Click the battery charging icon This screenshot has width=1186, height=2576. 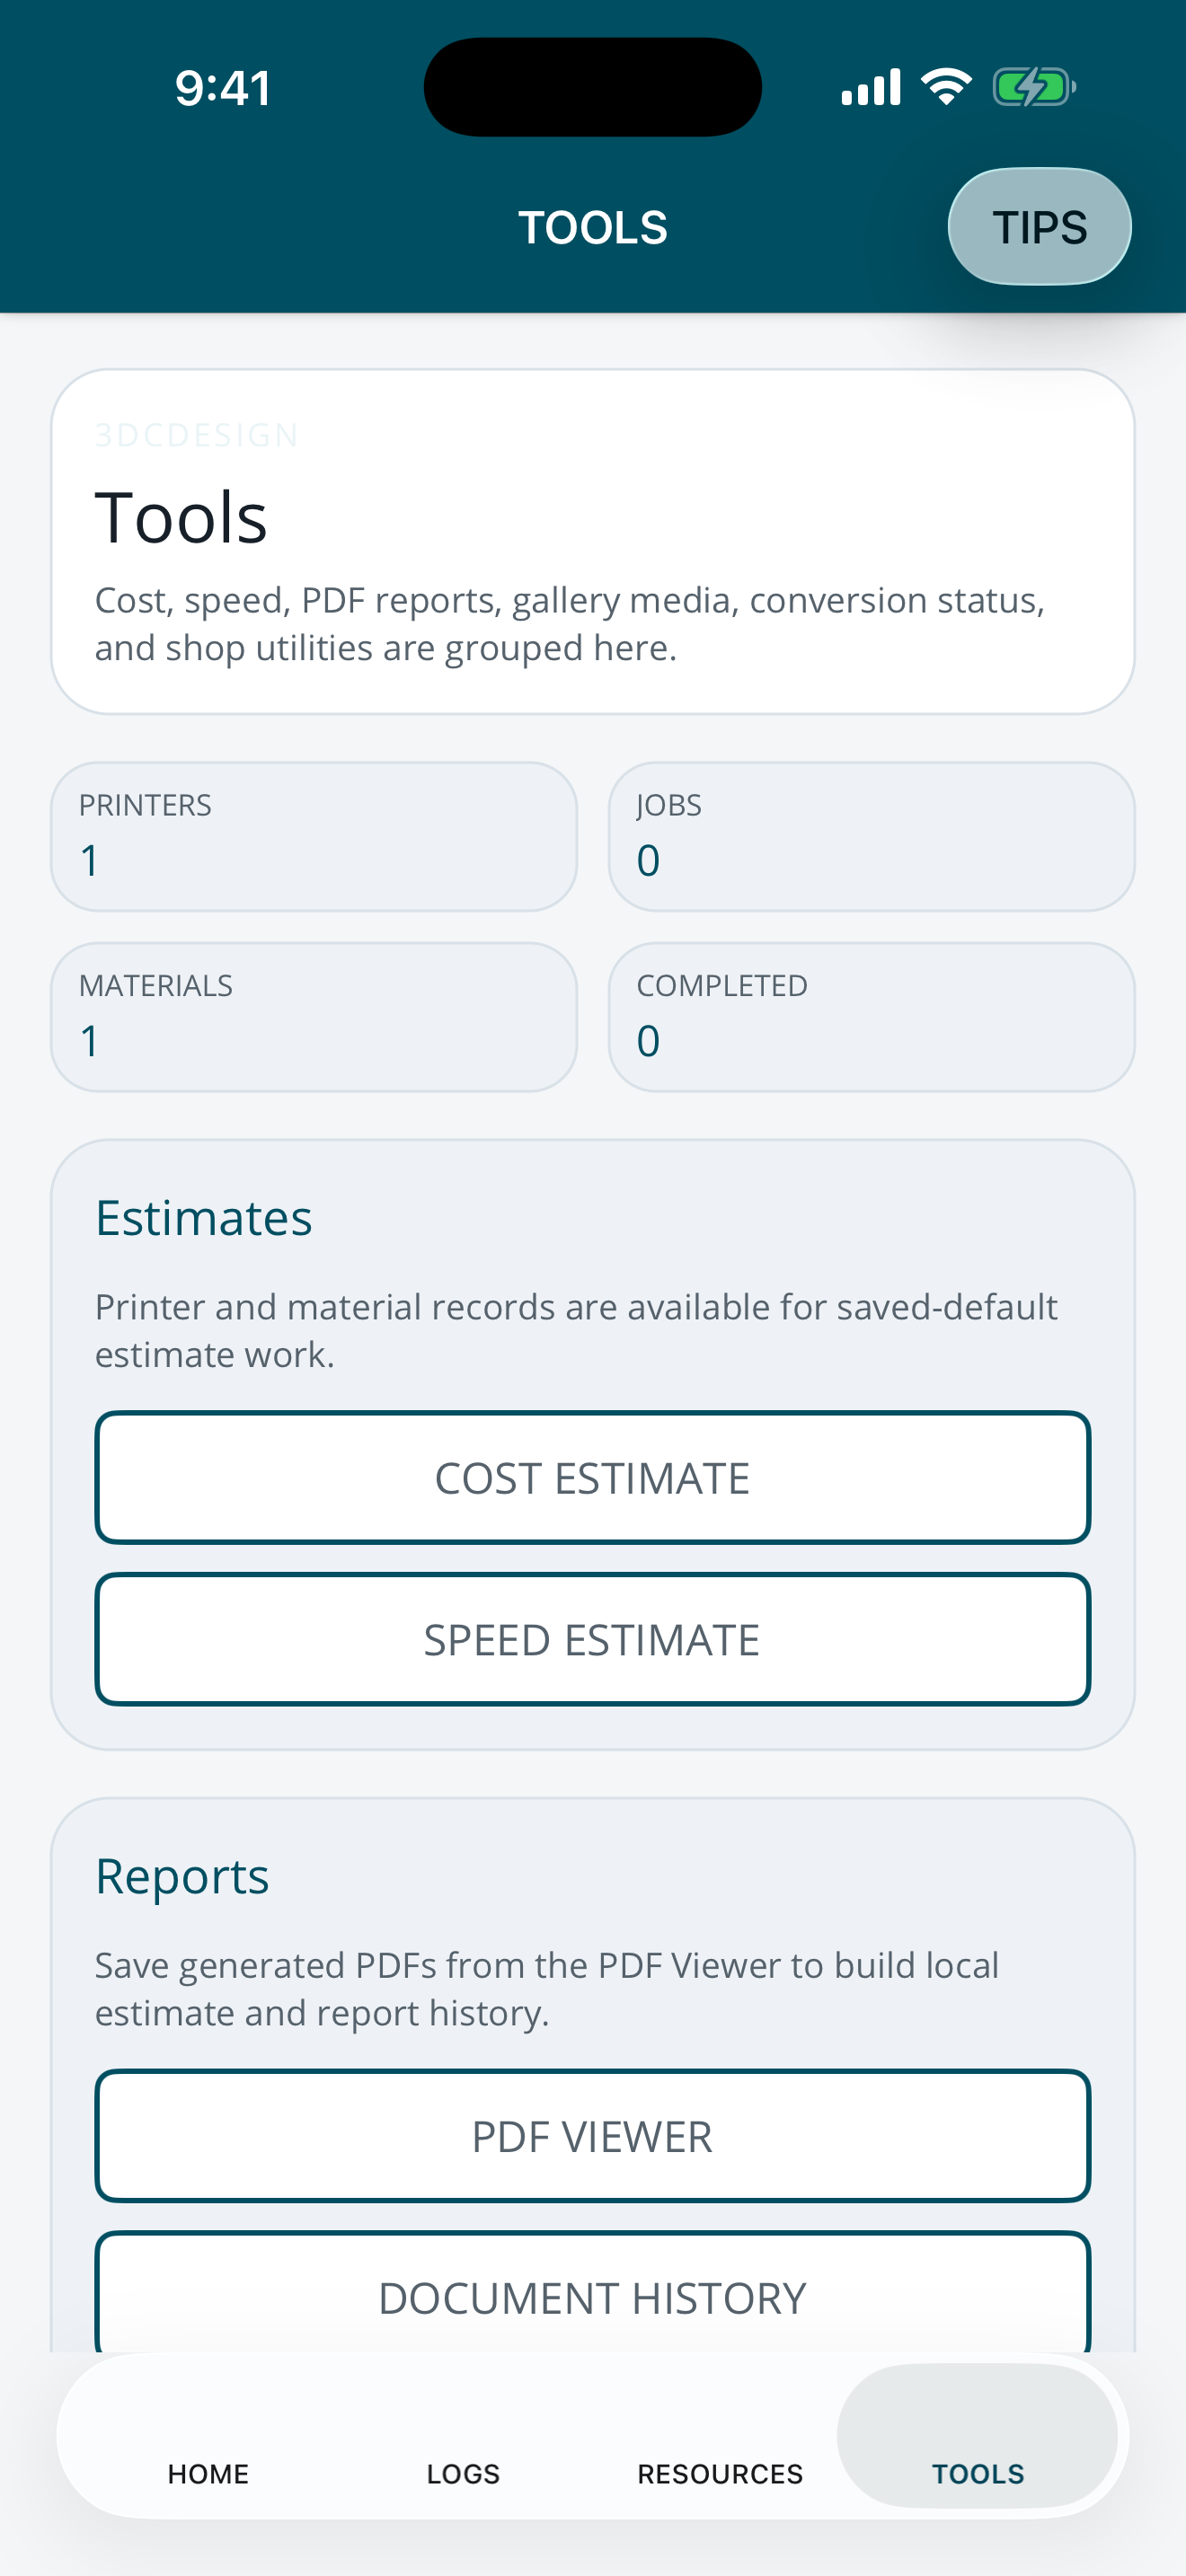1034,87
